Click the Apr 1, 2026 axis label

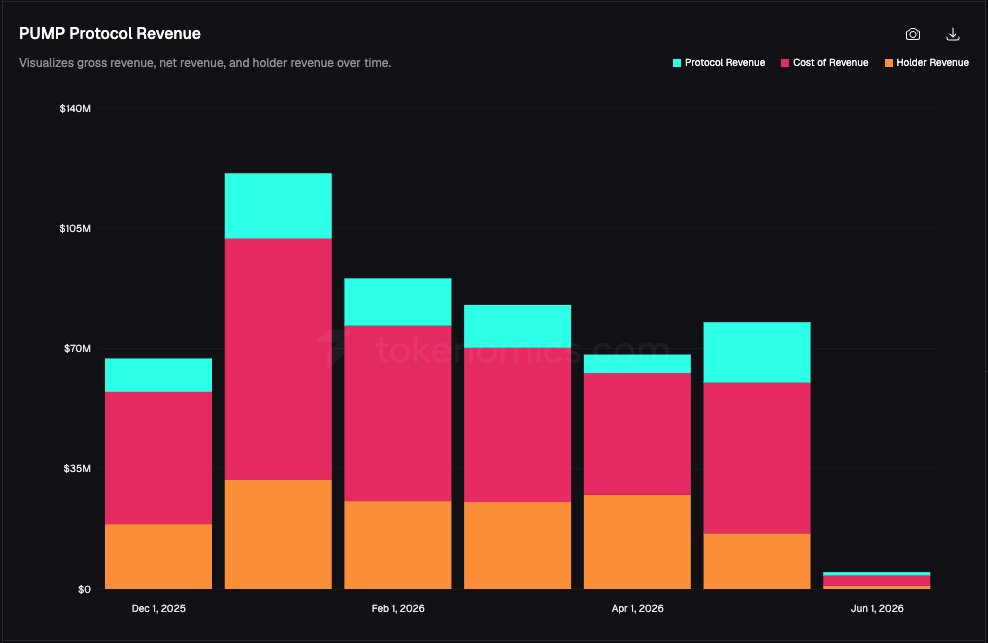[637, 608]
